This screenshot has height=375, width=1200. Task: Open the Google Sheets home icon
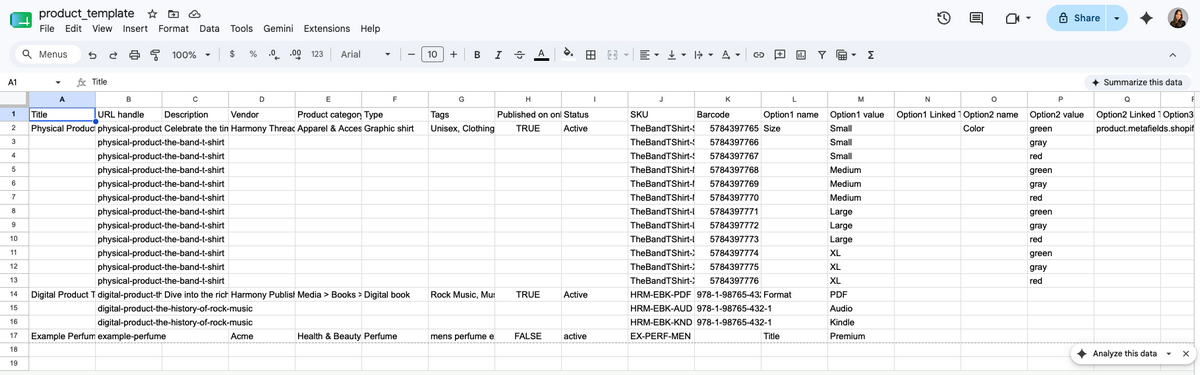point(20,20)
